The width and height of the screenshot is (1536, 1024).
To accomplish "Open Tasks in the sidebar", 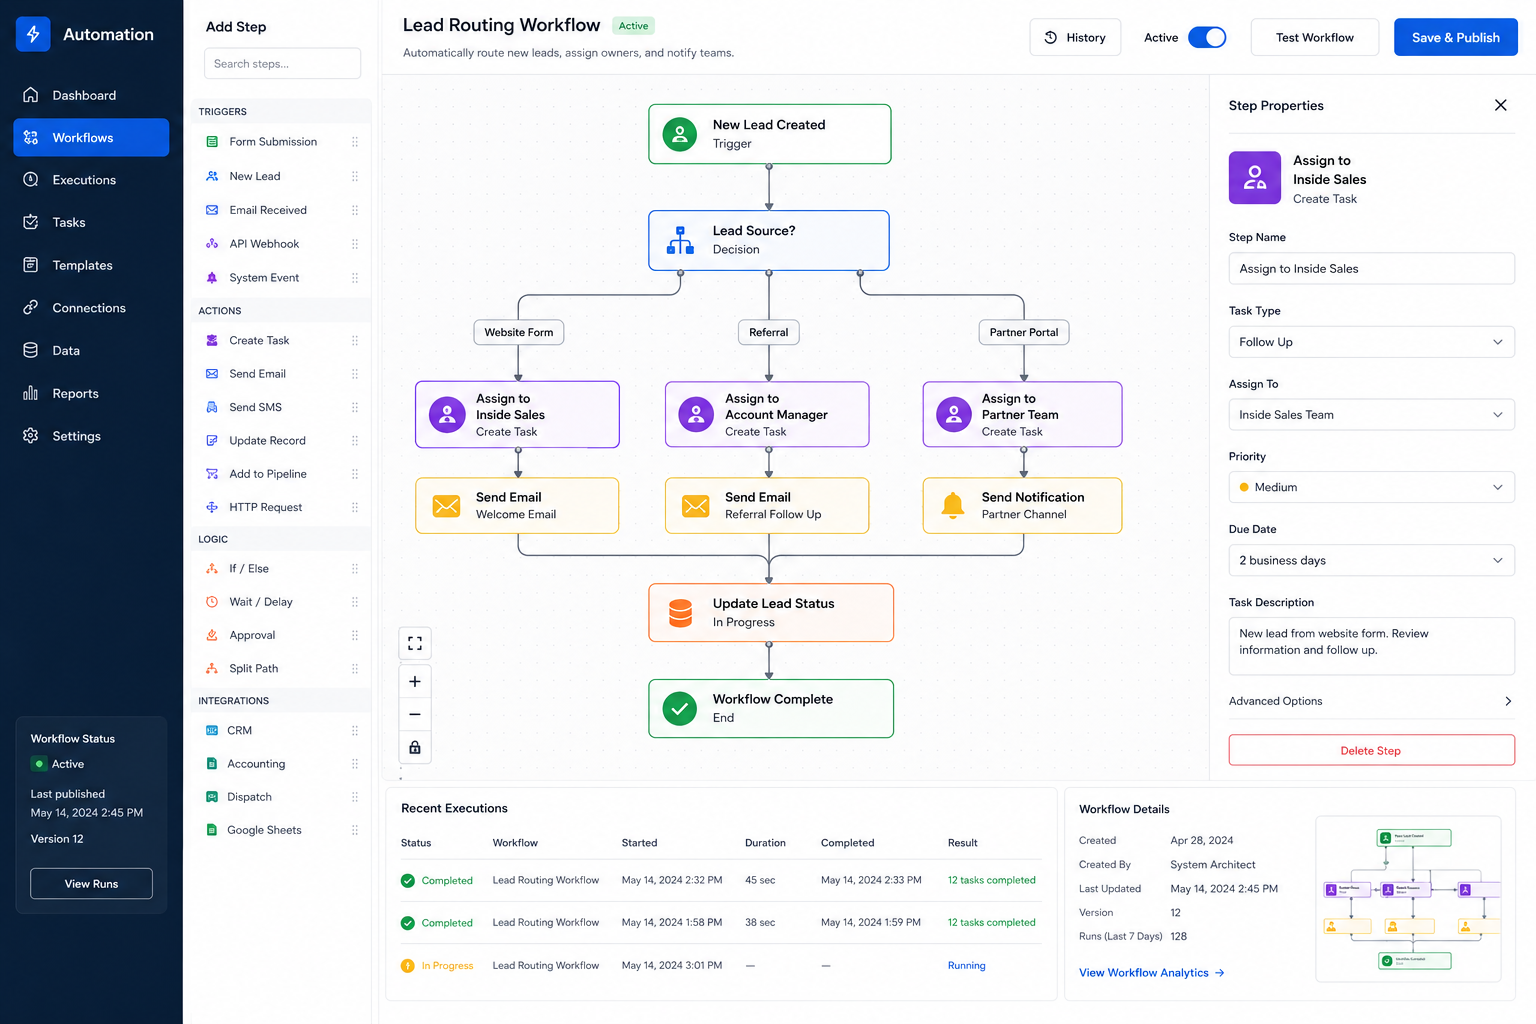I will [91, 222].
